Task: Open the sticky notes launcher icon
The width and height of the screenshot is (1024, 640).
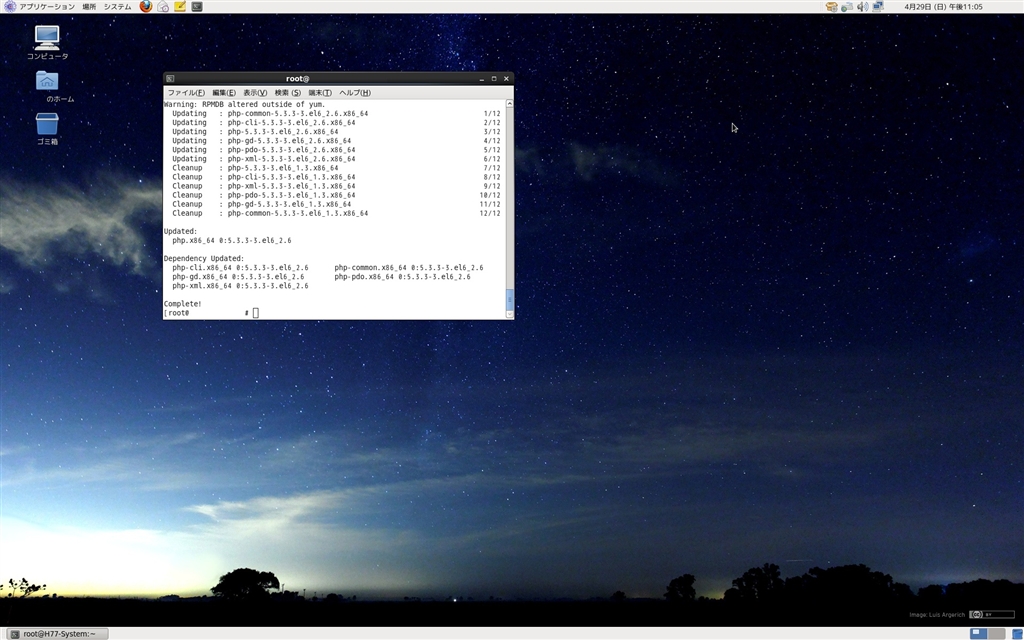Action: point(180,6)
